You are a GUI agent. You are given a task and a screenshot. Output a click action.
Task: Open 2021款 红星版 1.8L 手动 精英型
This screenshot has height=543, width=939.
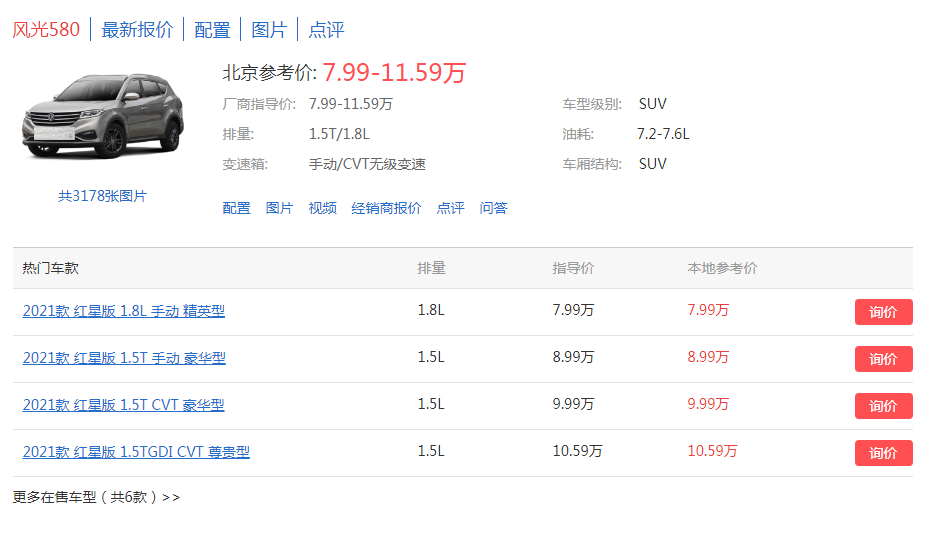(124, 311)
